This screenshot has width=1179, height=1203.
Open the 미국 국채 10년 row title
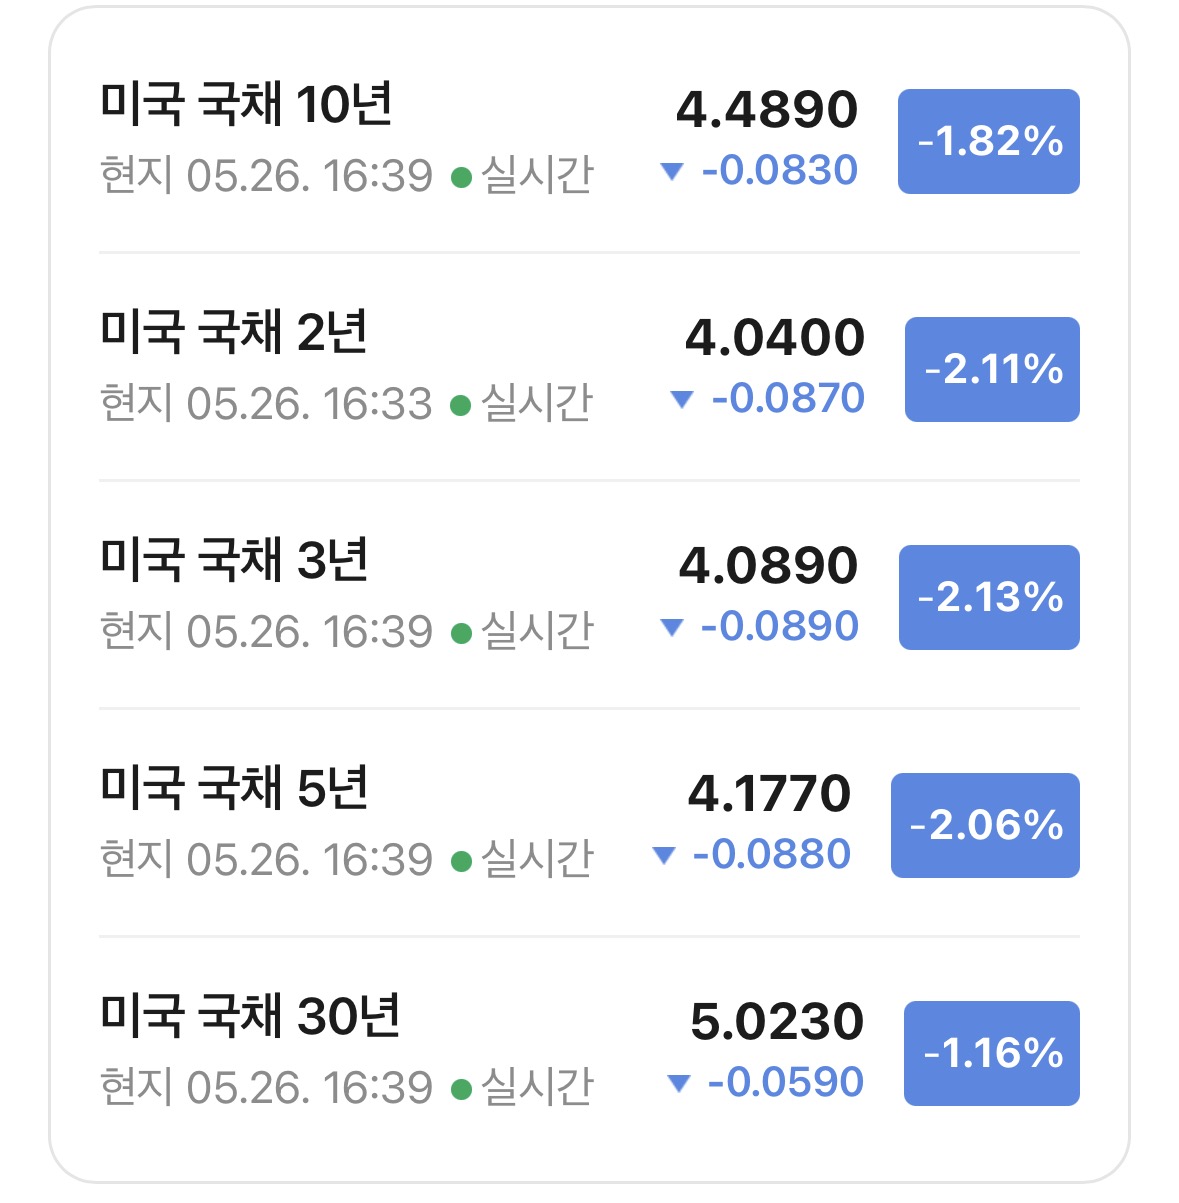[x=246, y=104]
